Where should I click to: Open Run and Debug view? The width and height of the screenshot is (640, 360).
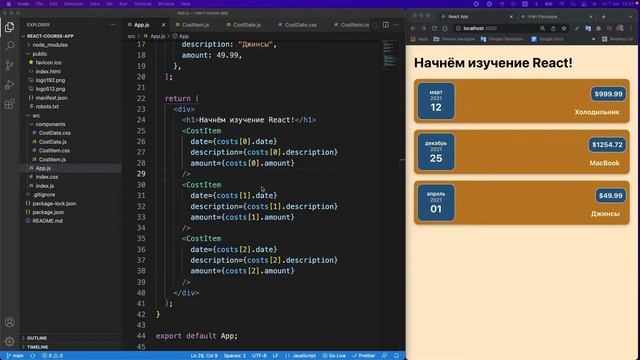pos(9,85)
